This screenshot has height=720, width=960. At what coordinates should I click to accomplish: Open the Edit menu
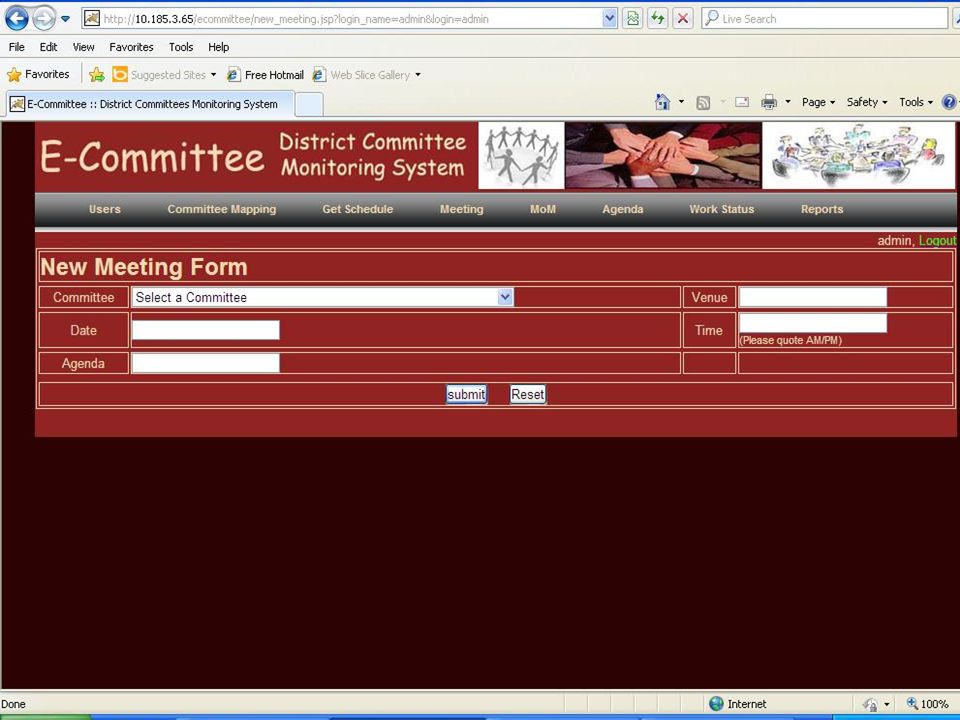(48, 47)
